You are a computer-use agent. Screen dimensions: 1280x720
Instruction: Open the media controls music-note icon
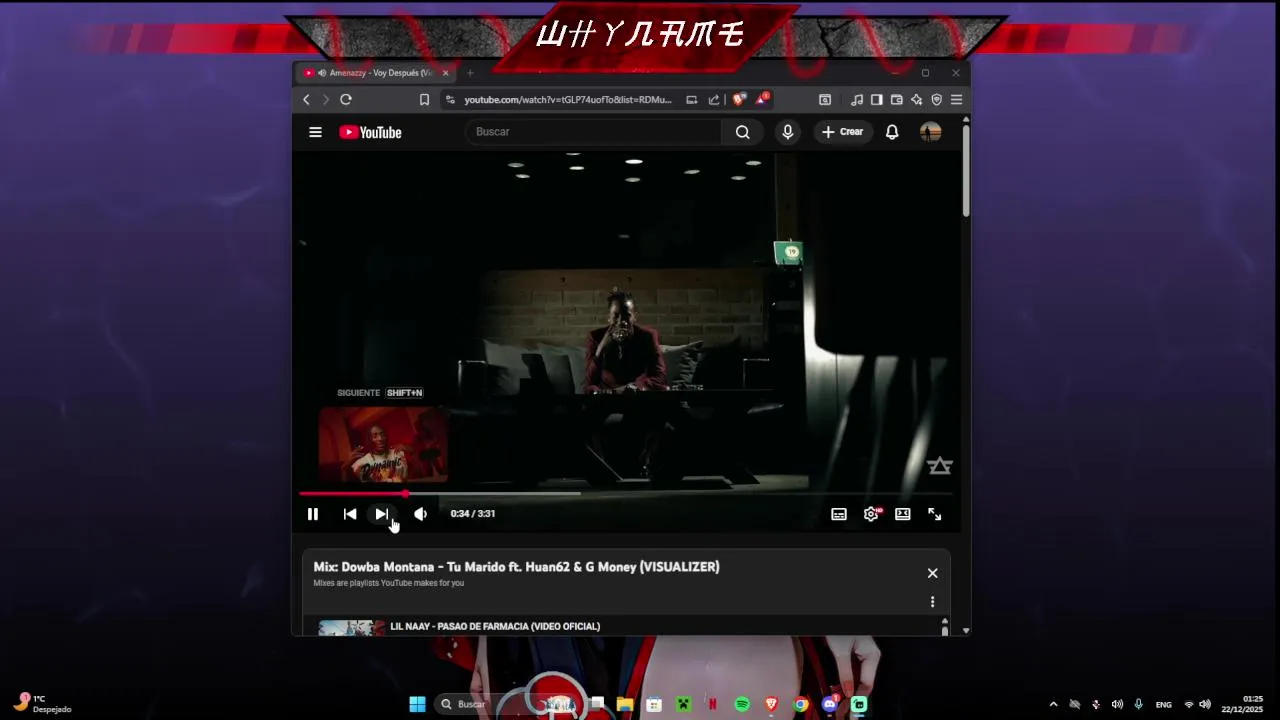pyautogui.click(x=857, y=100)
